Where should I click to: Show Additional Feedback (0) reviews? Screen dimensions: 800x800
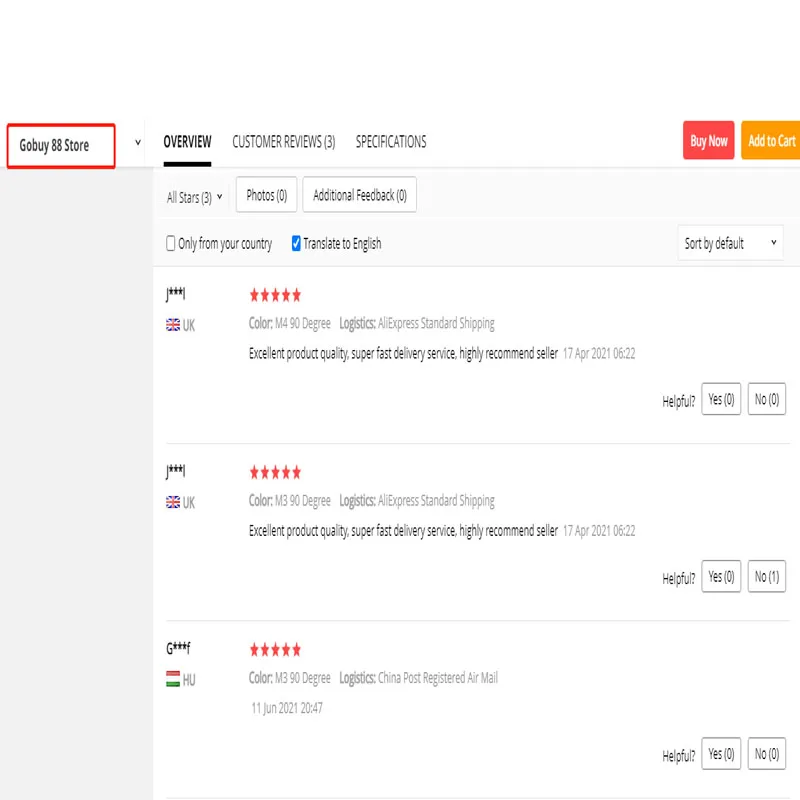coord(359,194)
